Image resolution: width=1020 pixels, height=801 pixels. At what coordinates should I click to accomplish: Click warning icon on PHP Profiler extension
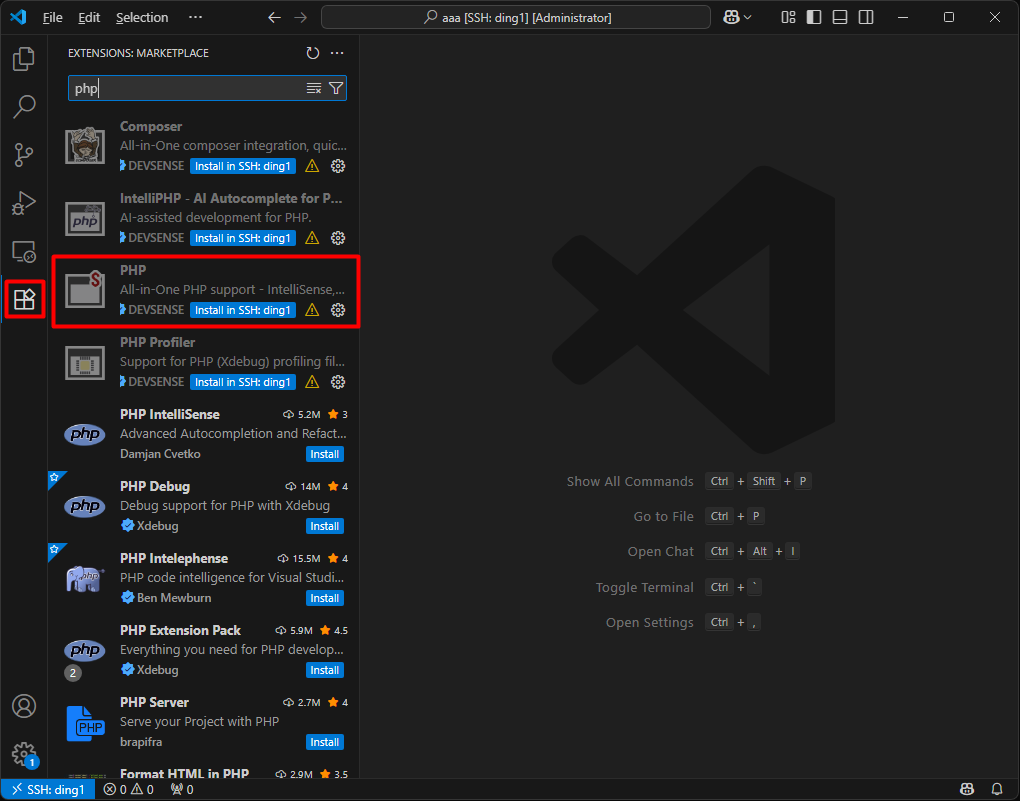tap(312, 382)
